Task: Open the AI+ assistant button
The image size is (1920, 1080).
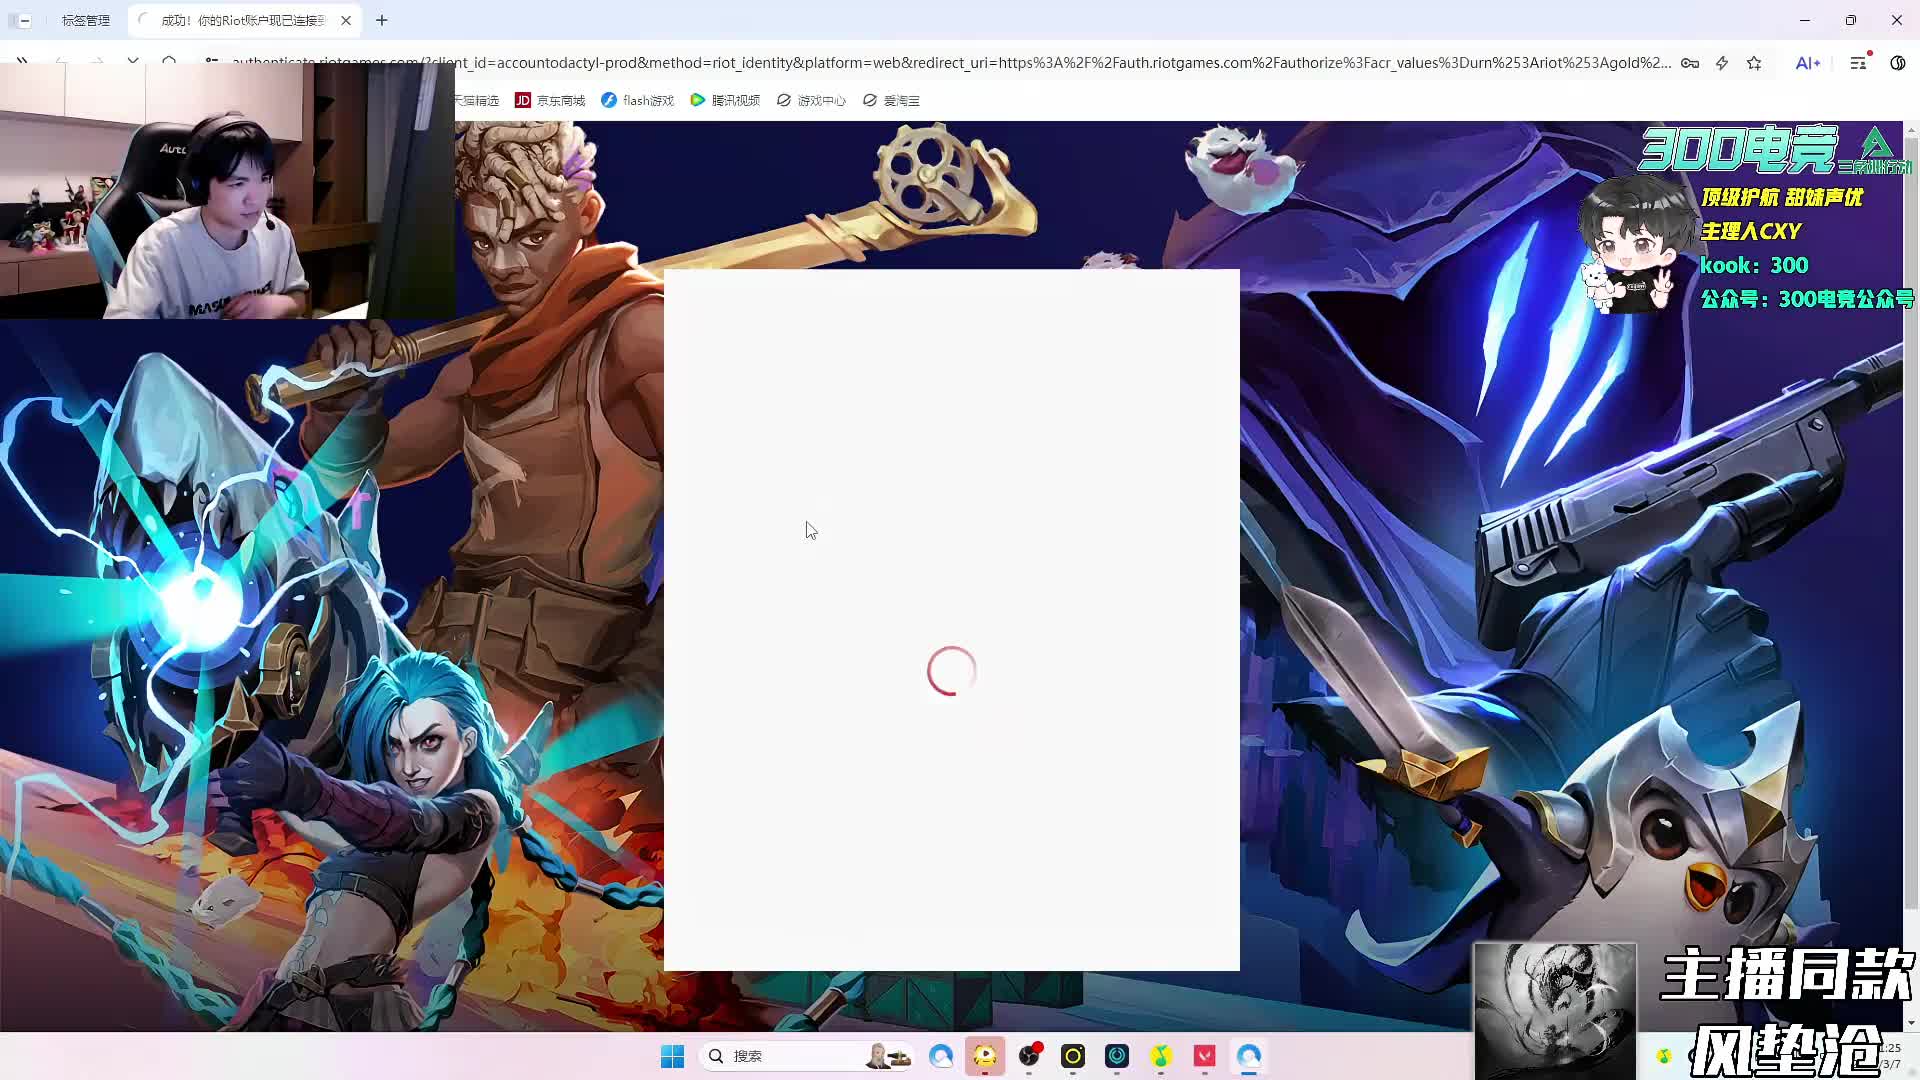Action: 1807,63
